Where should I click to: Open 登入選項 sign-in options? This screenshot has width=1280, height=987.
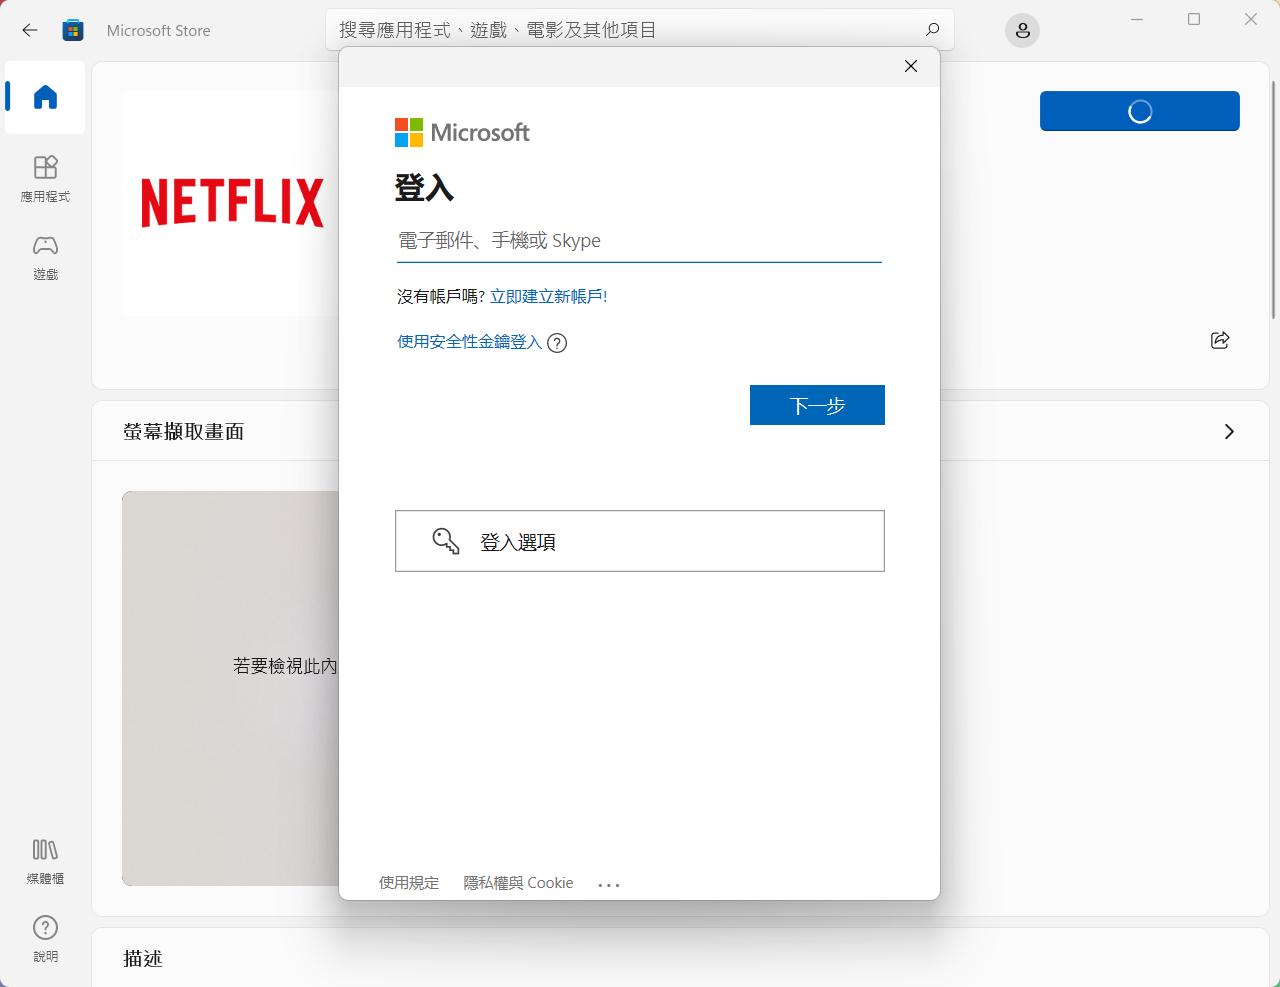click(x=639, y=541)
